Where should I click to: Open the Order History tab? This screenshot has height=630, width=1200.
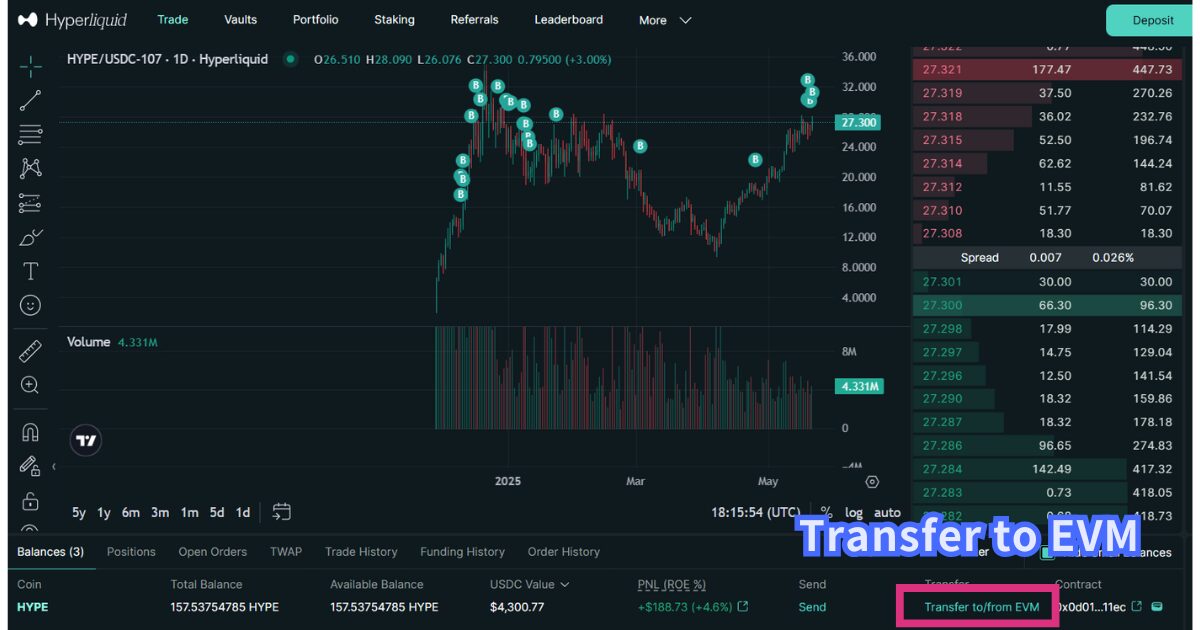(564, 552)
